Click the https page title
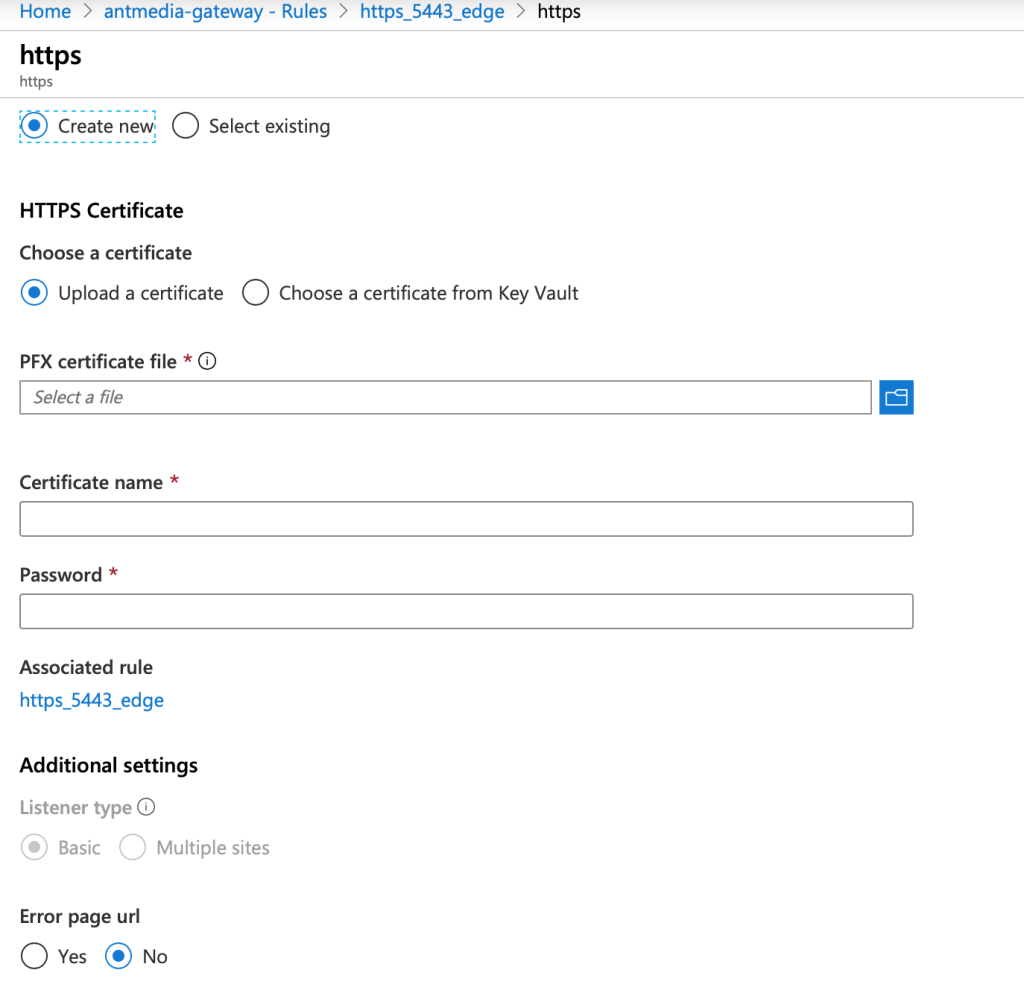 tap(50, 56)
